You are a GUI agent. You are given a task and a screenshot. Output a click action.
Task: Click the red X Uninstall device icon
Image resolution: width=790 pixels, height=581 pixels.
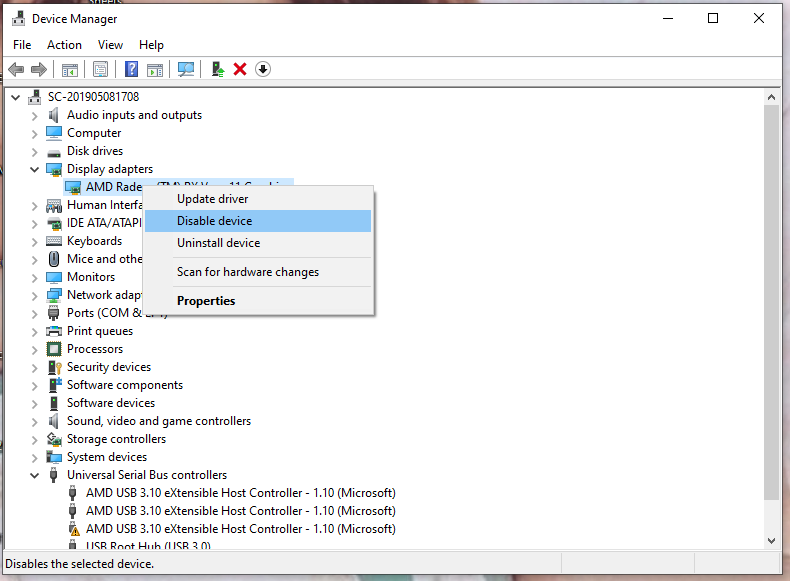pyautogui.click(x=240, y=69)
